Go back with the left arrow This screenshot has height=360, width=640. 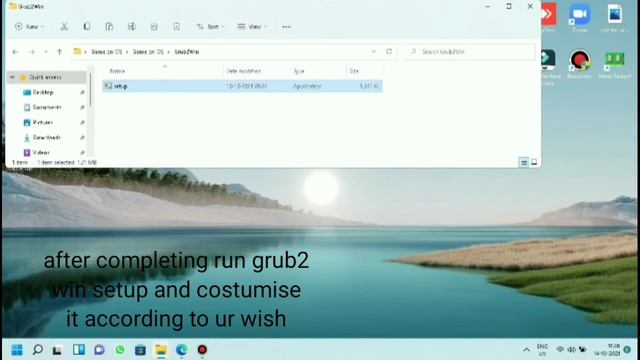15,52
